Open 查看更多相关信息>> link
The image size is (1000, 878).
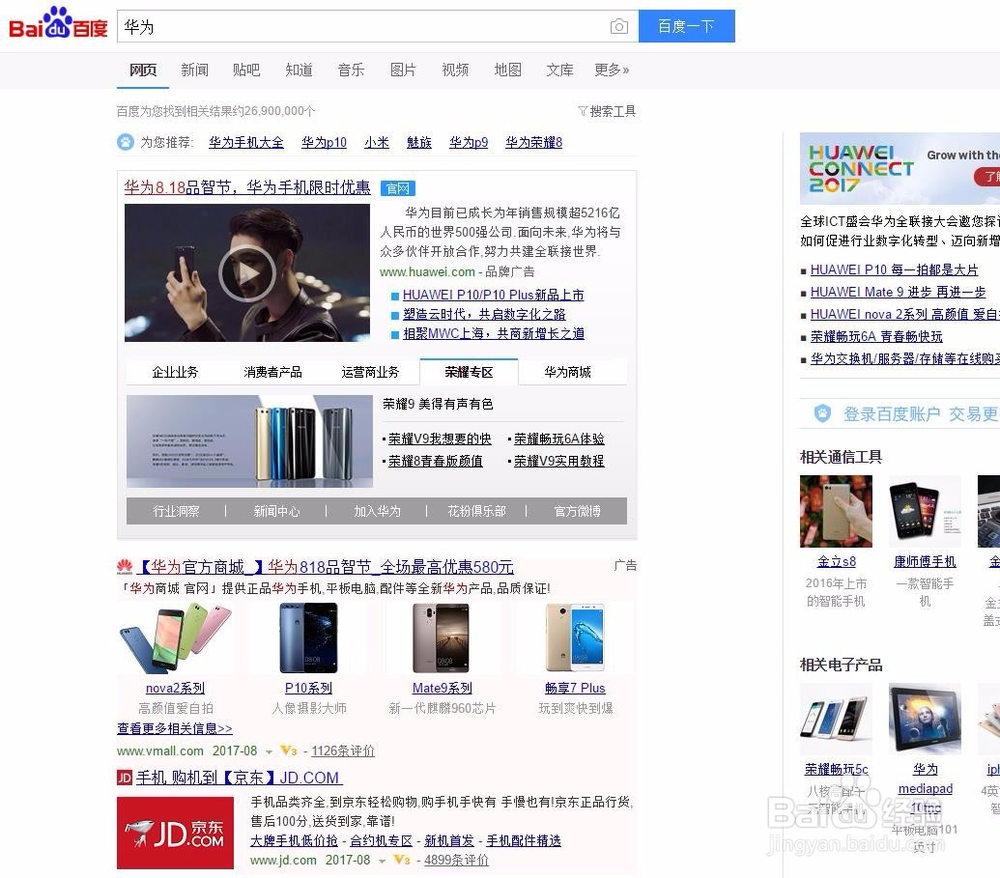click(175, 728)
